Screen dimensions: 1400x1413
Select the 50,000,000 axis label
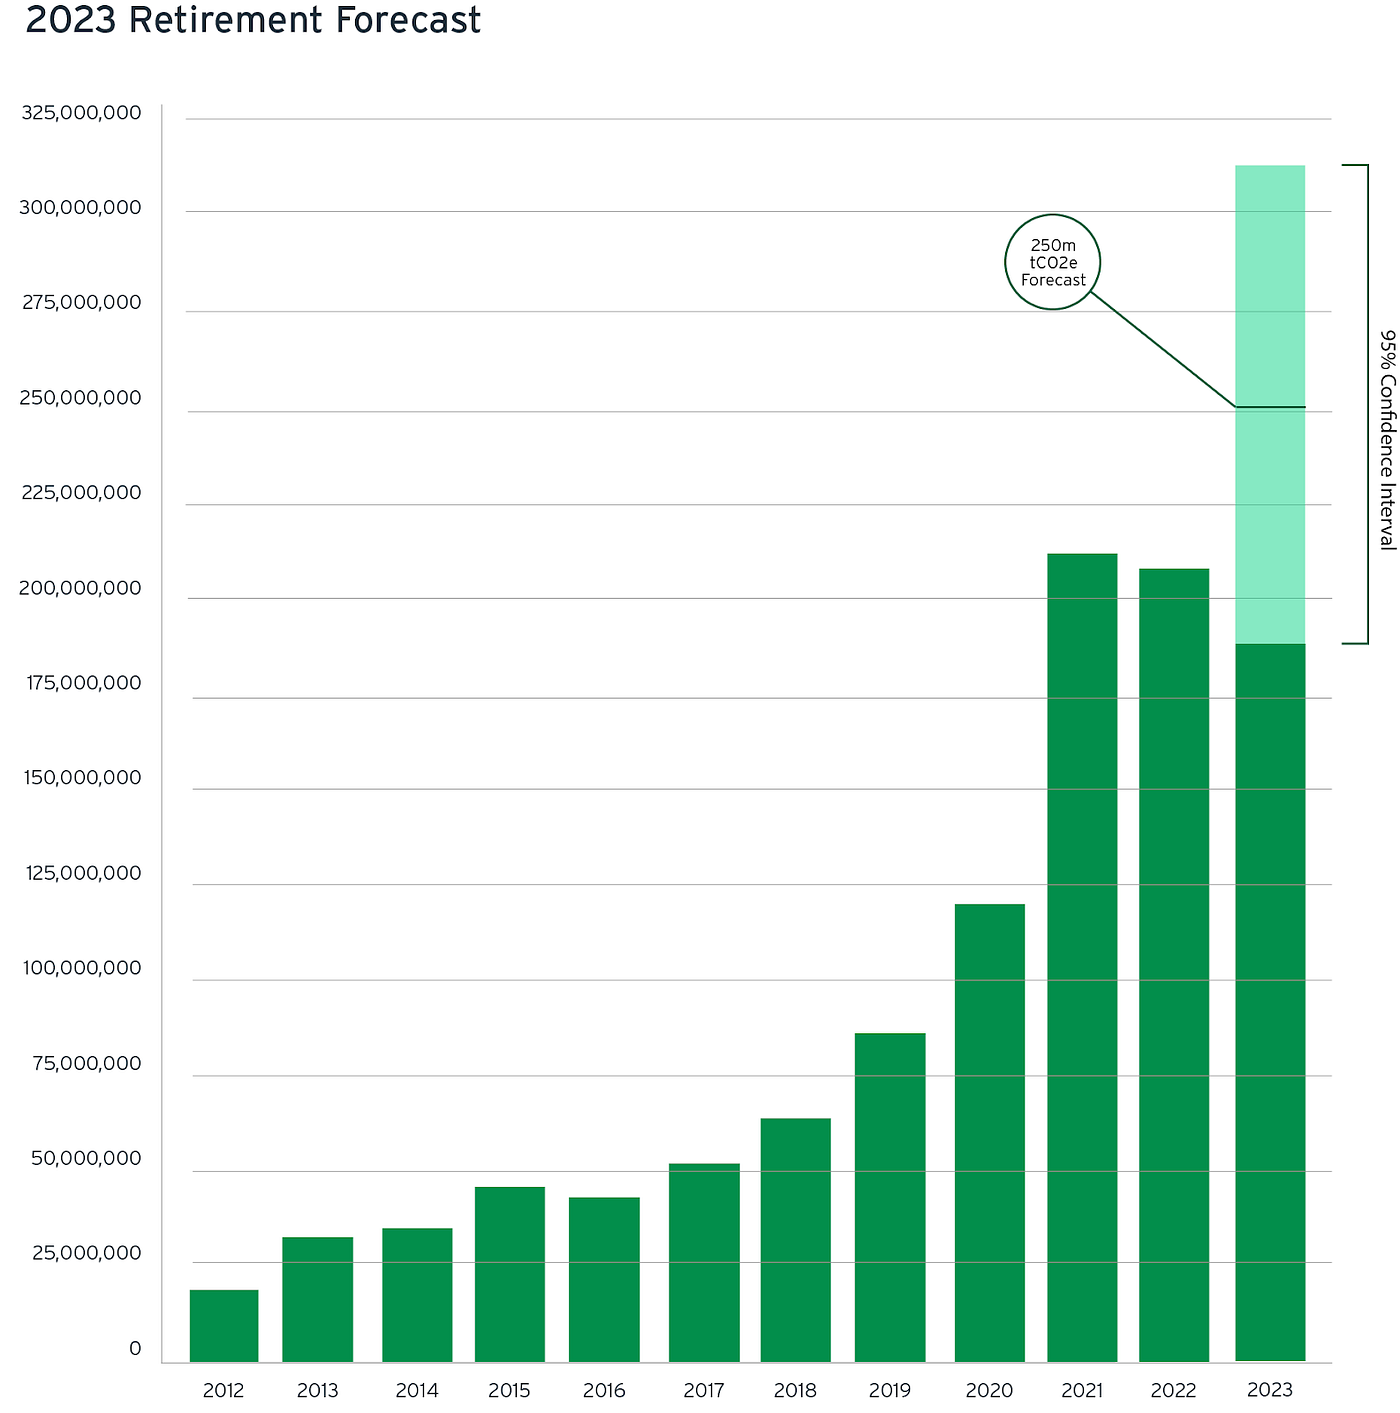pos(86,1158)
